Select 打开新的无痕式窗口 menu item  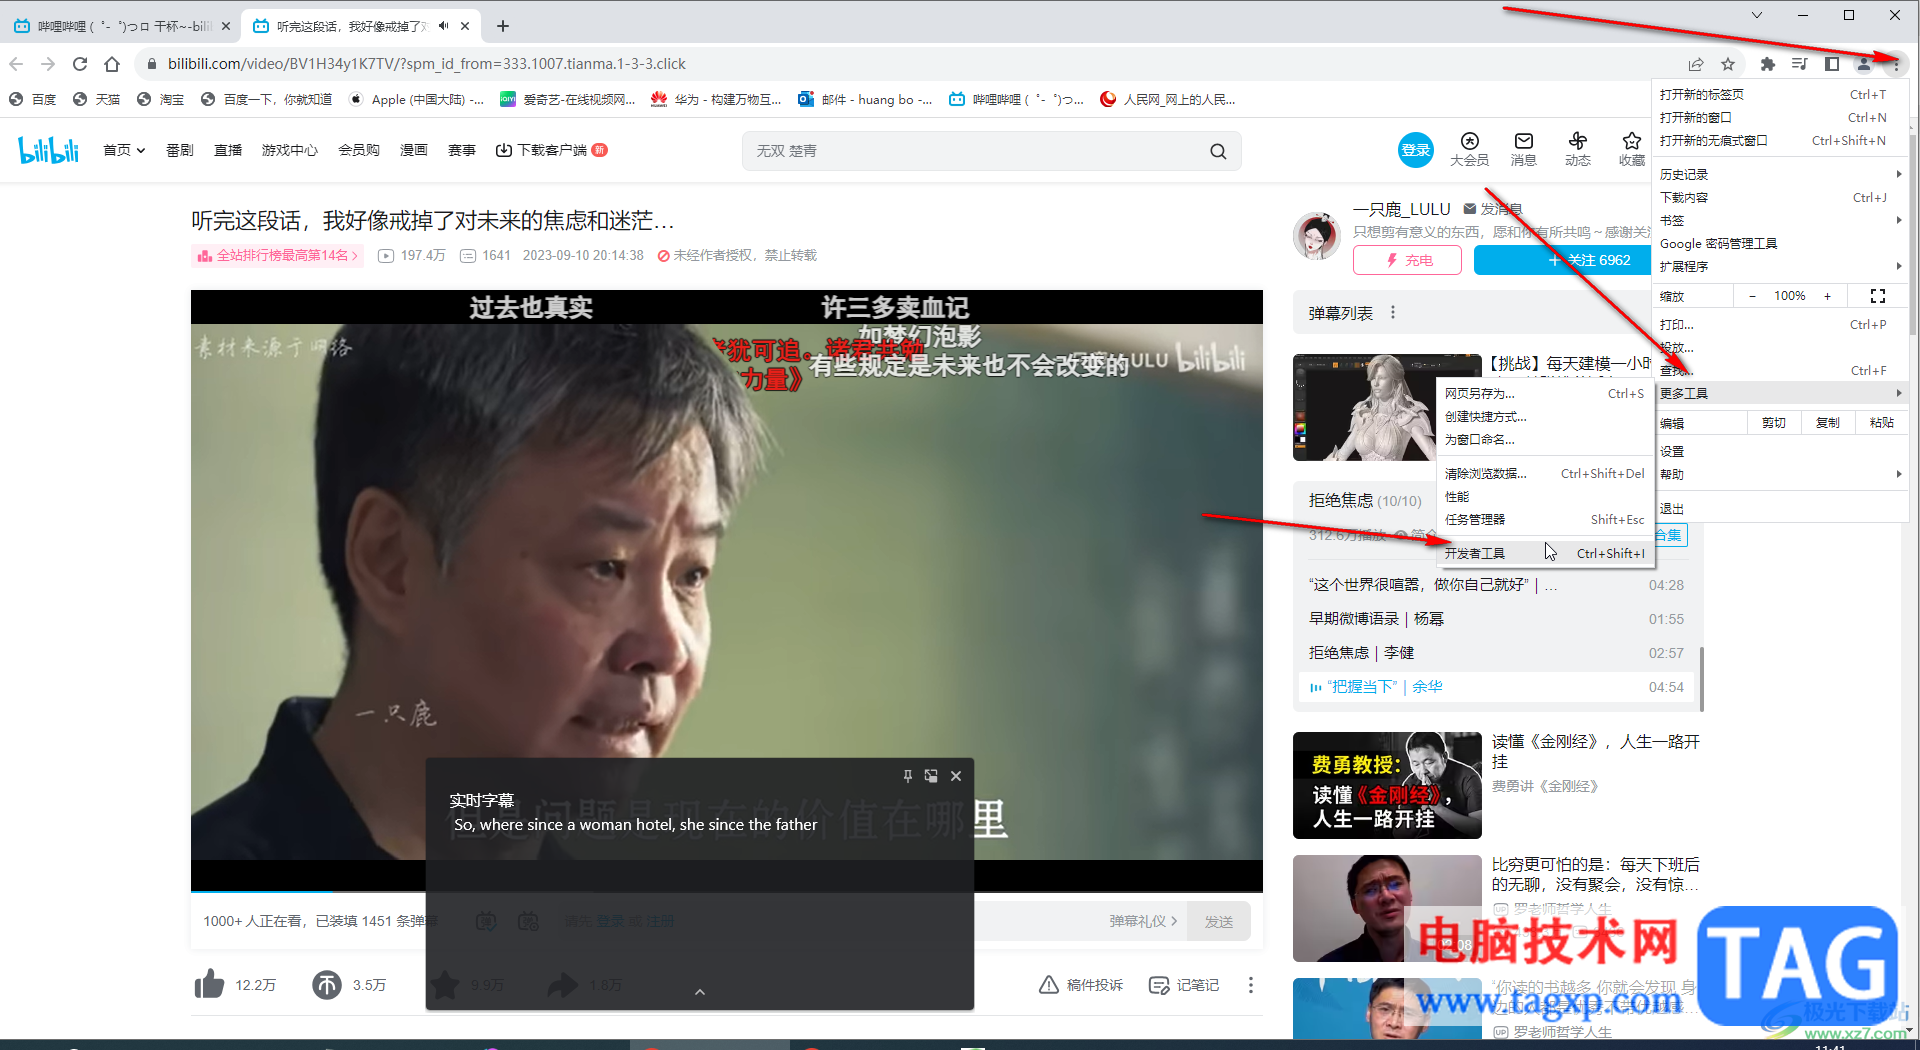pyautogui.click(x=1780, y=140)
